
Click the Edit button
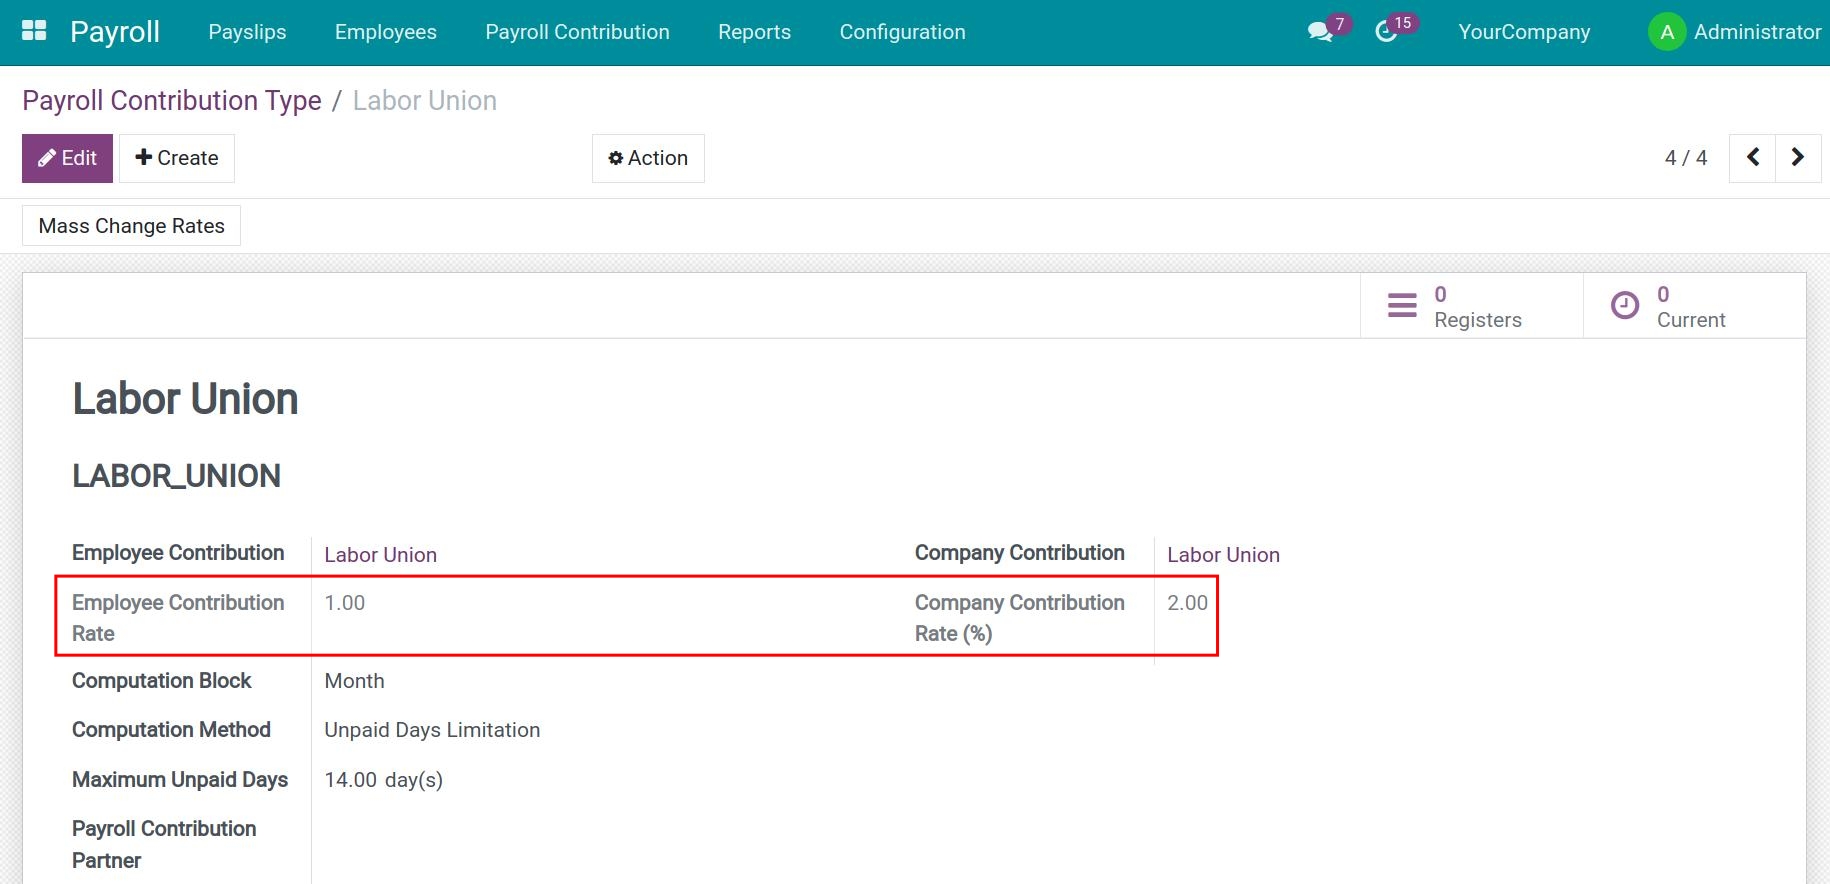click(x=67, y=158)
